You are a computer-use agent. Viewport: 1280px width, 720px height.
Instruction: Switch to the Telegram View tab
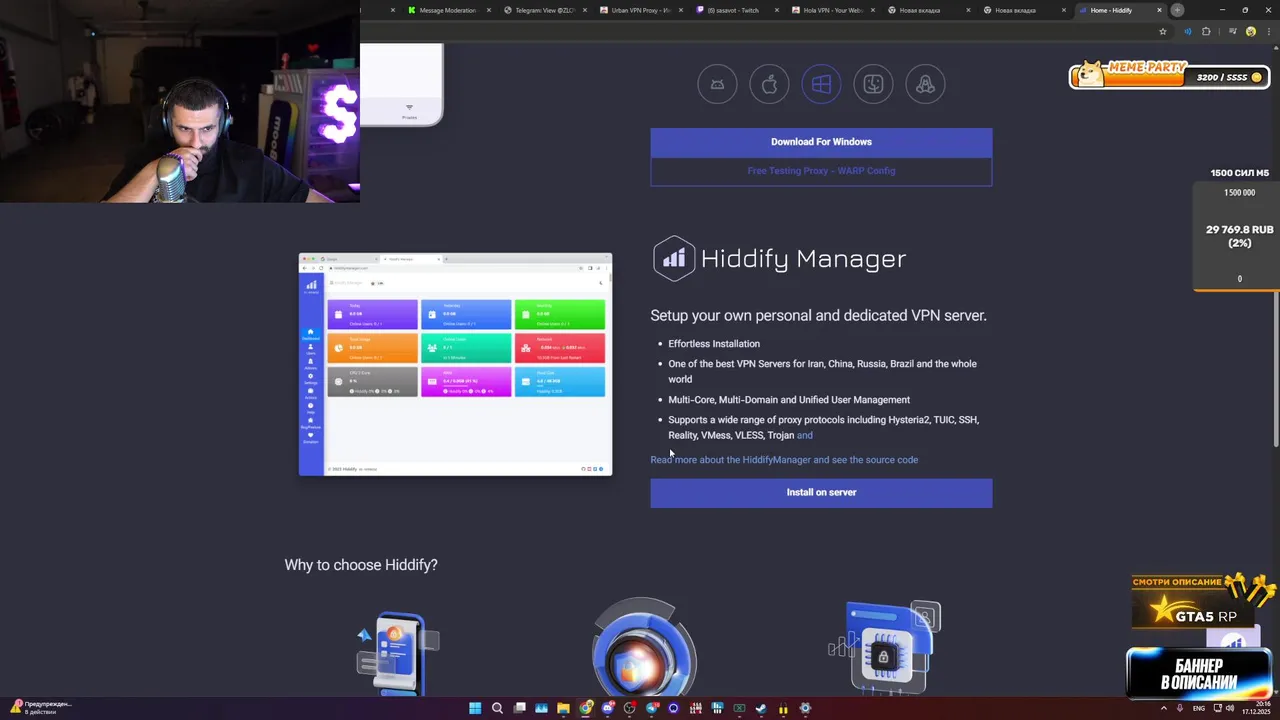[x=544, y=10]
